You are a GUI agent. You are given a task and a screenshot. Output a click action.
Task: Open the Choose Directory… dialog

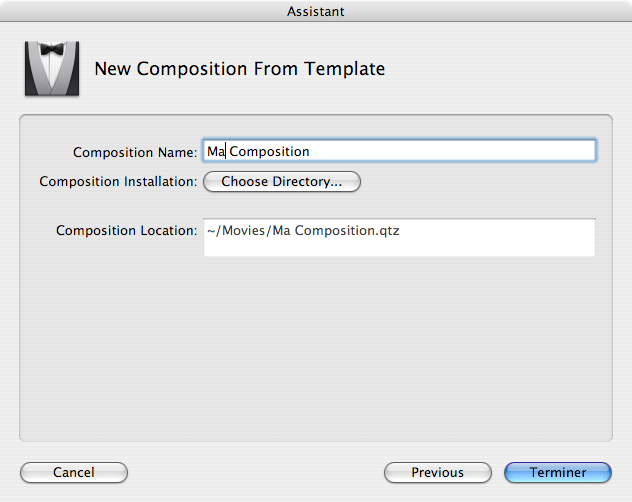(282, 181)
